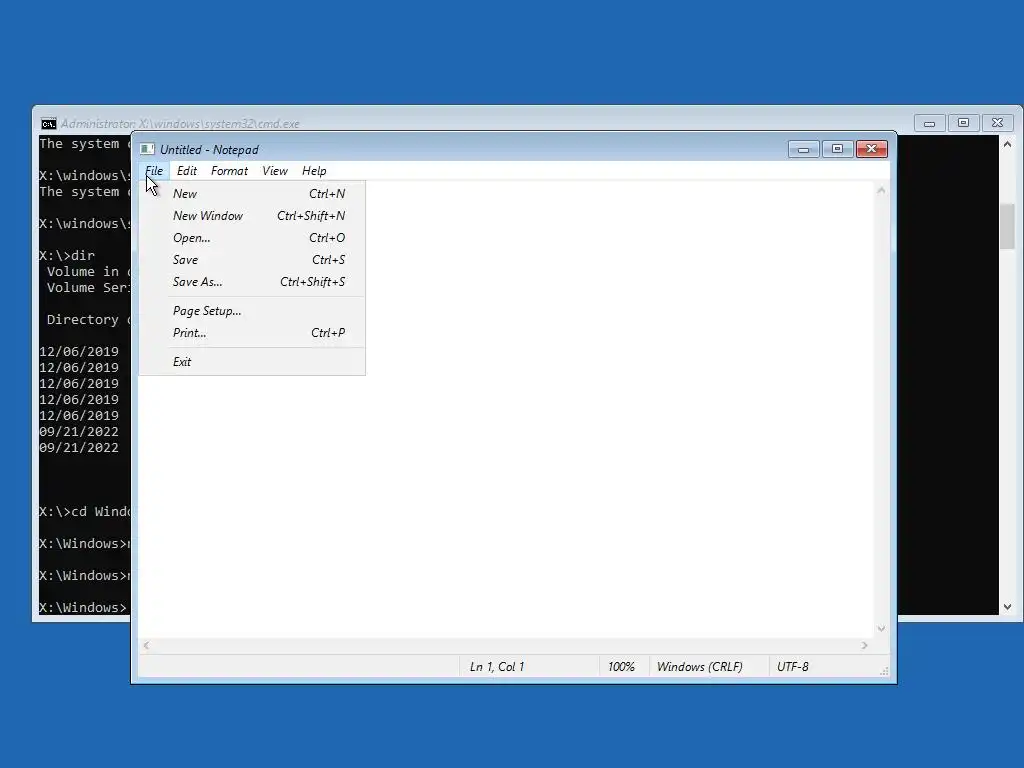1024x768 pixels.
Task: Click Notepad vertical scrollbar down arrow
Action: 881,629
